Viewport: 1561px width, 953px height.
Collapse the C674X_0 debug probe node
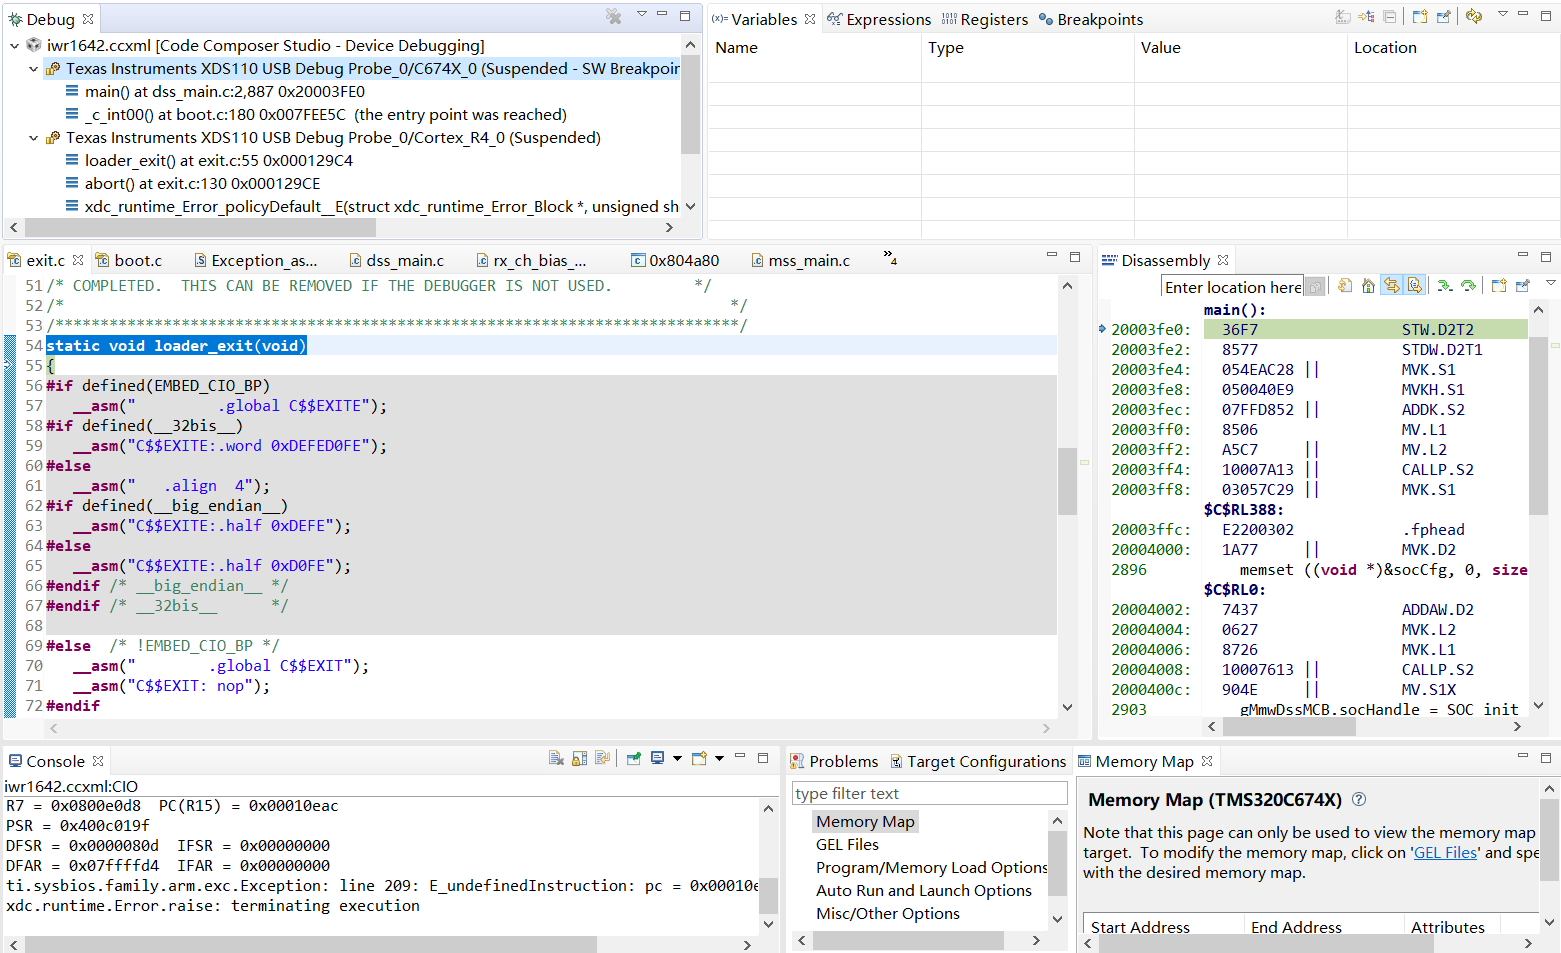coord(33,69)
